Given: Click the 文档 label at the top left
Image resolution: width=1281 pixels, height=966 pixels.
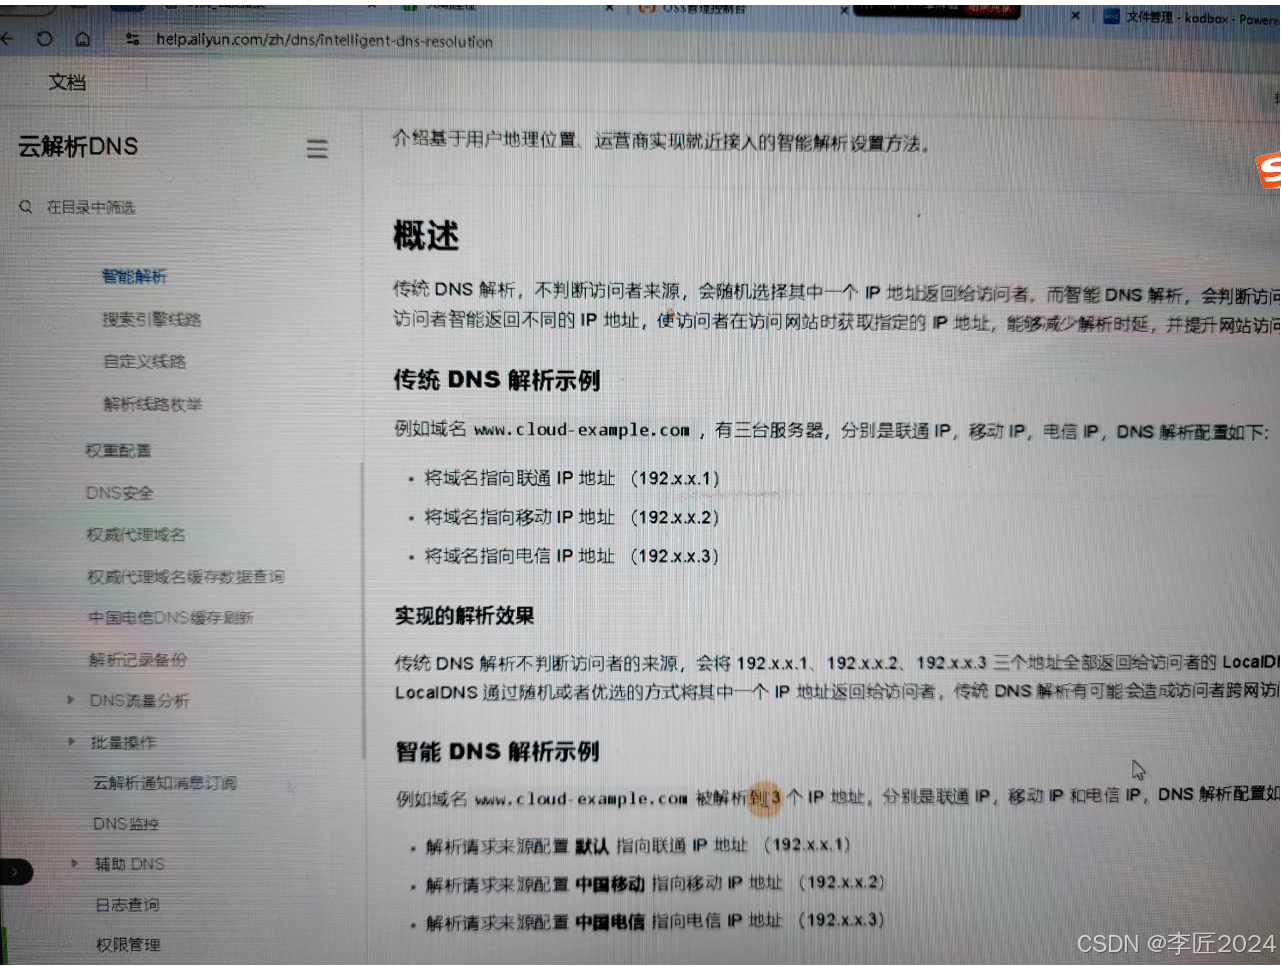Looking at the screenshot, I should pyautogui.click(x=67, y=82).
